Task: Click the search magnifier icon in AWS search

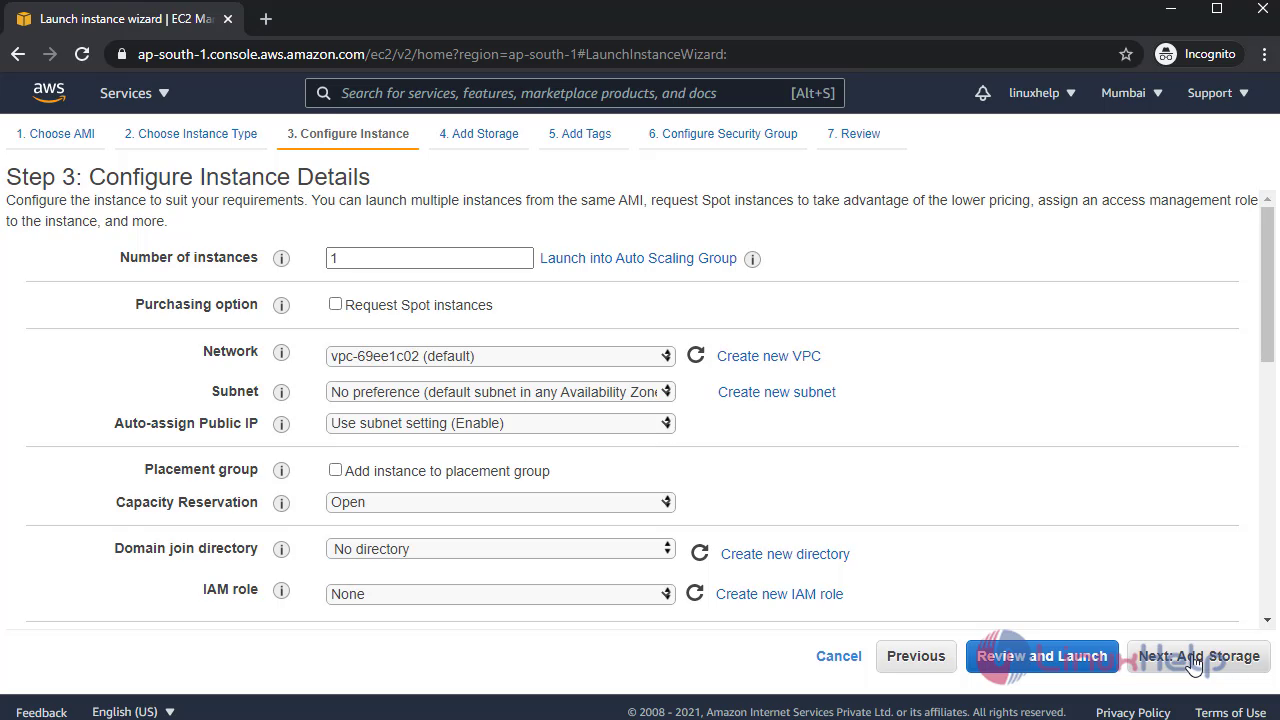Action: click(323, 93)
